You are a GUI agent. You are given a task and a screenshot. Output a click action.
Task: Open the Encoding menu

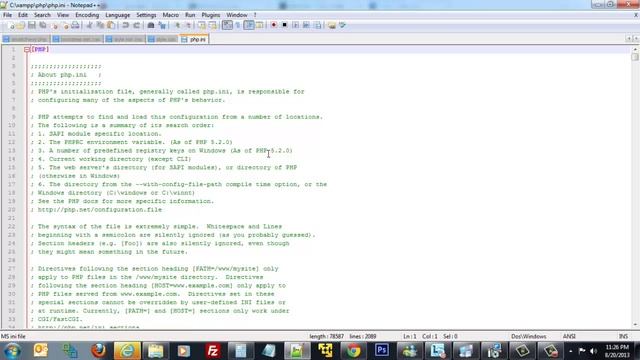tap(87, 15)
